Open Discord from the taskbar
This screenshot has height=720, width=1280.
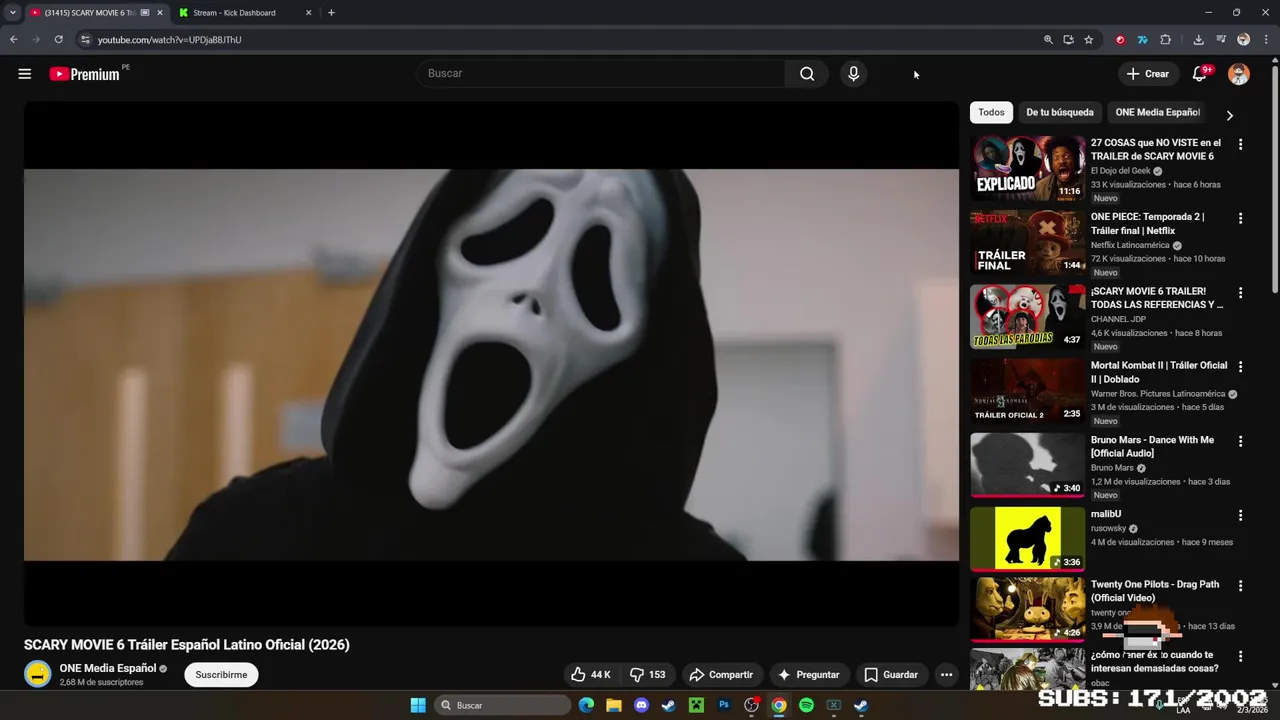pos(641,706)
